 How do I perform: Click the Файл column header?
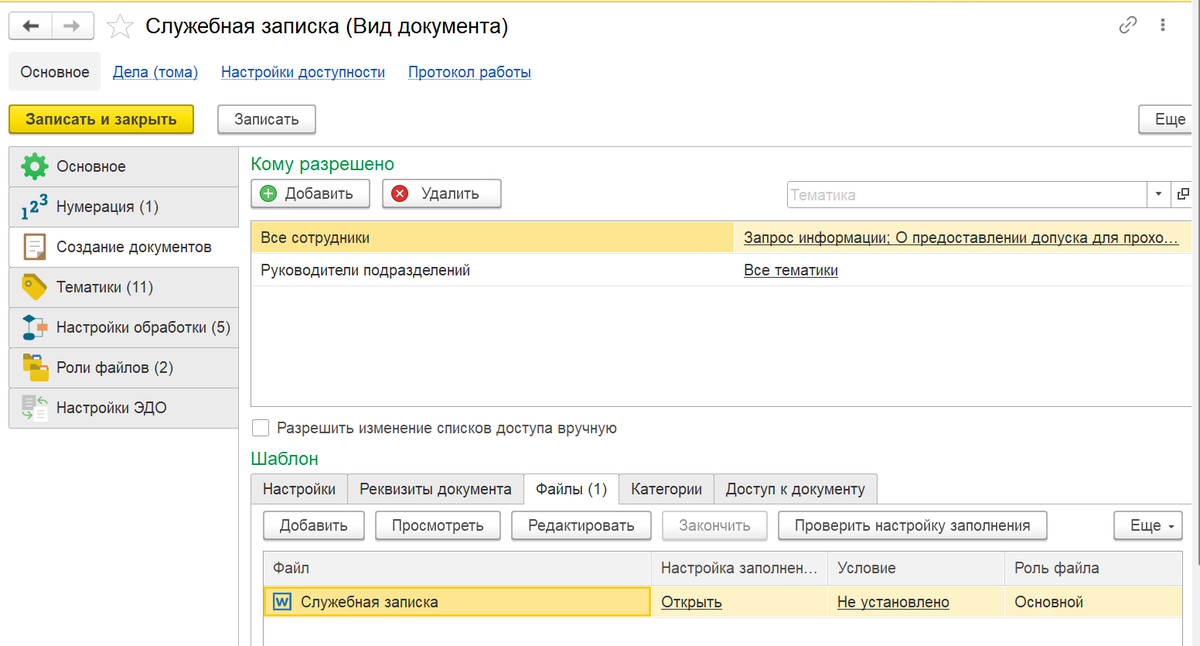(x=457, y=568)
